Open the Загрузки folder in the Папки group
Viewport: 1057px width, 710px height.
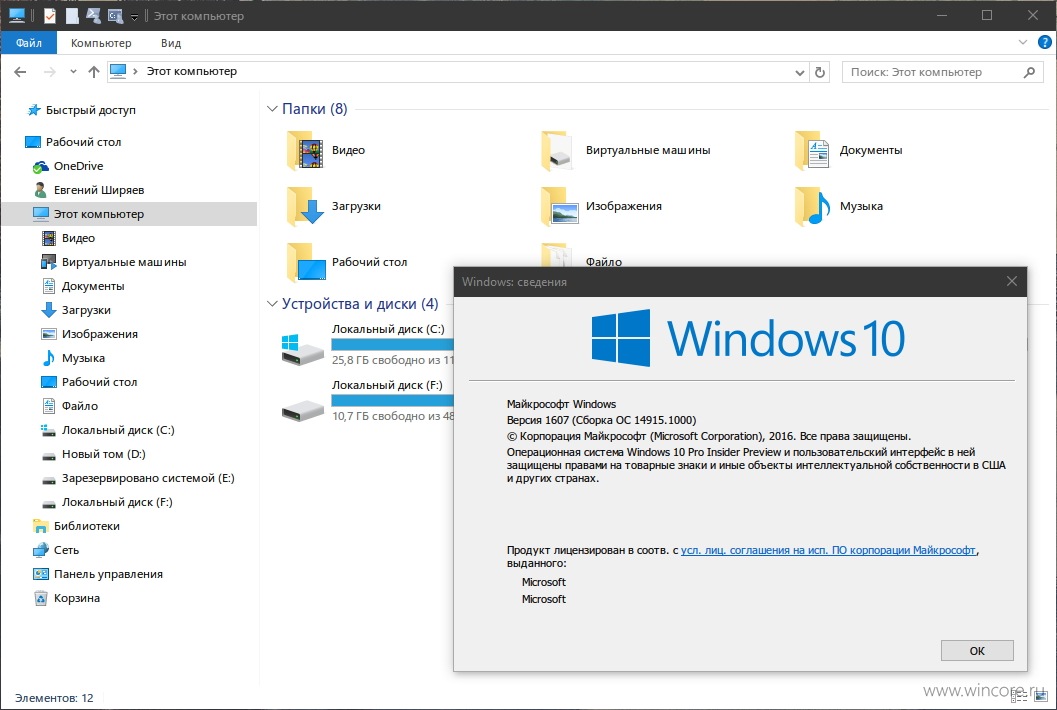click(x=334, y=206)
